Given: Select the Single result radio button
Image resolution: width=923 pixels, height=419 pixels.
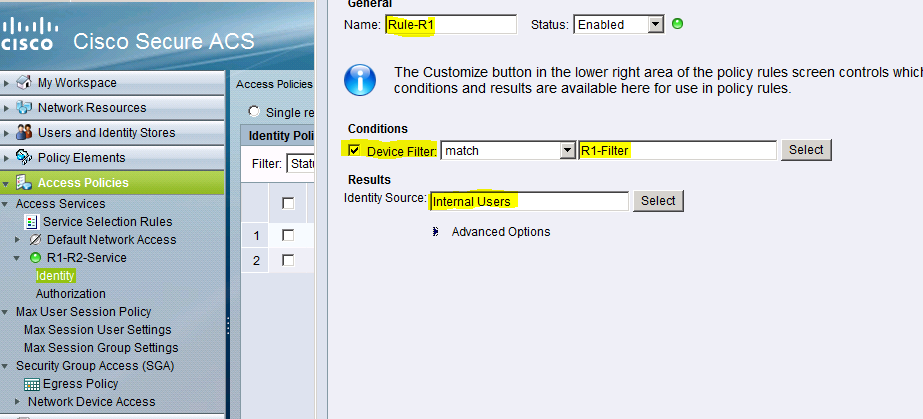Looking at the screenshot, I should point(254,111).
